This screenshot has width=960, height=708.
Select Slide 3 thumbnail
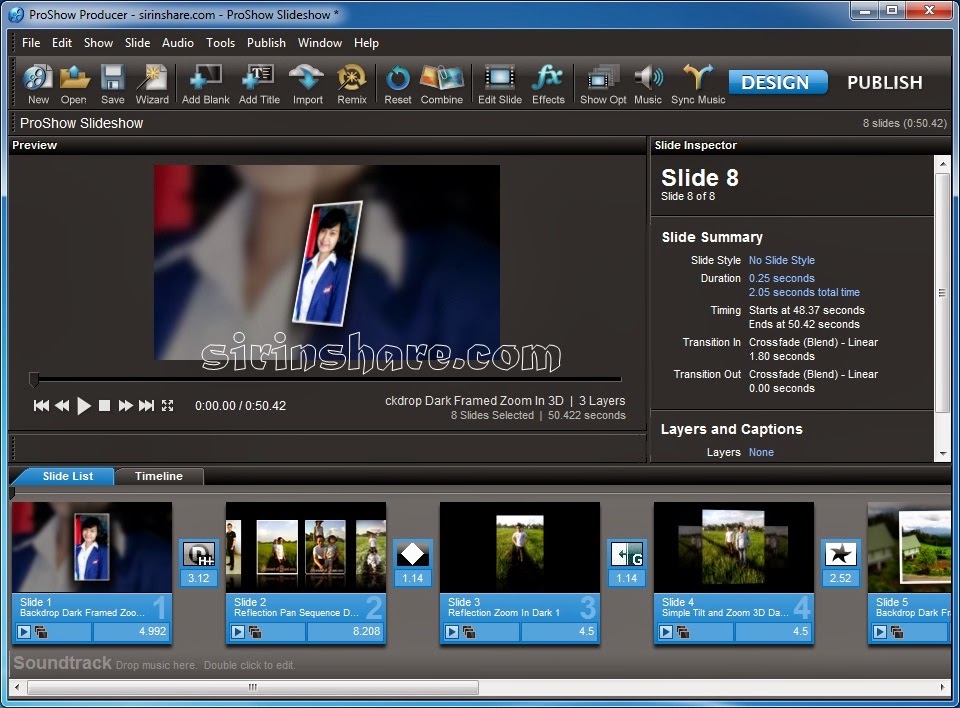click(x=520, y=547)
